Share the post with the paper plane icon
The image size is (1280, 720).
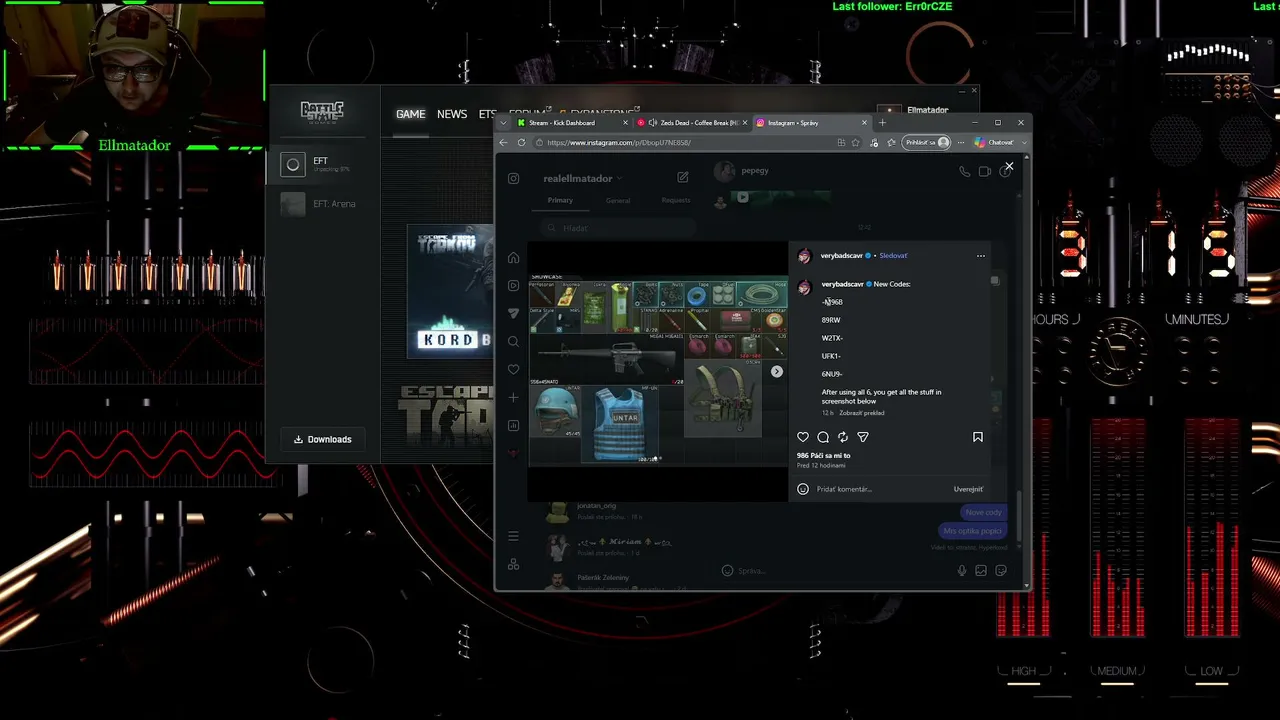coord(863,437)
